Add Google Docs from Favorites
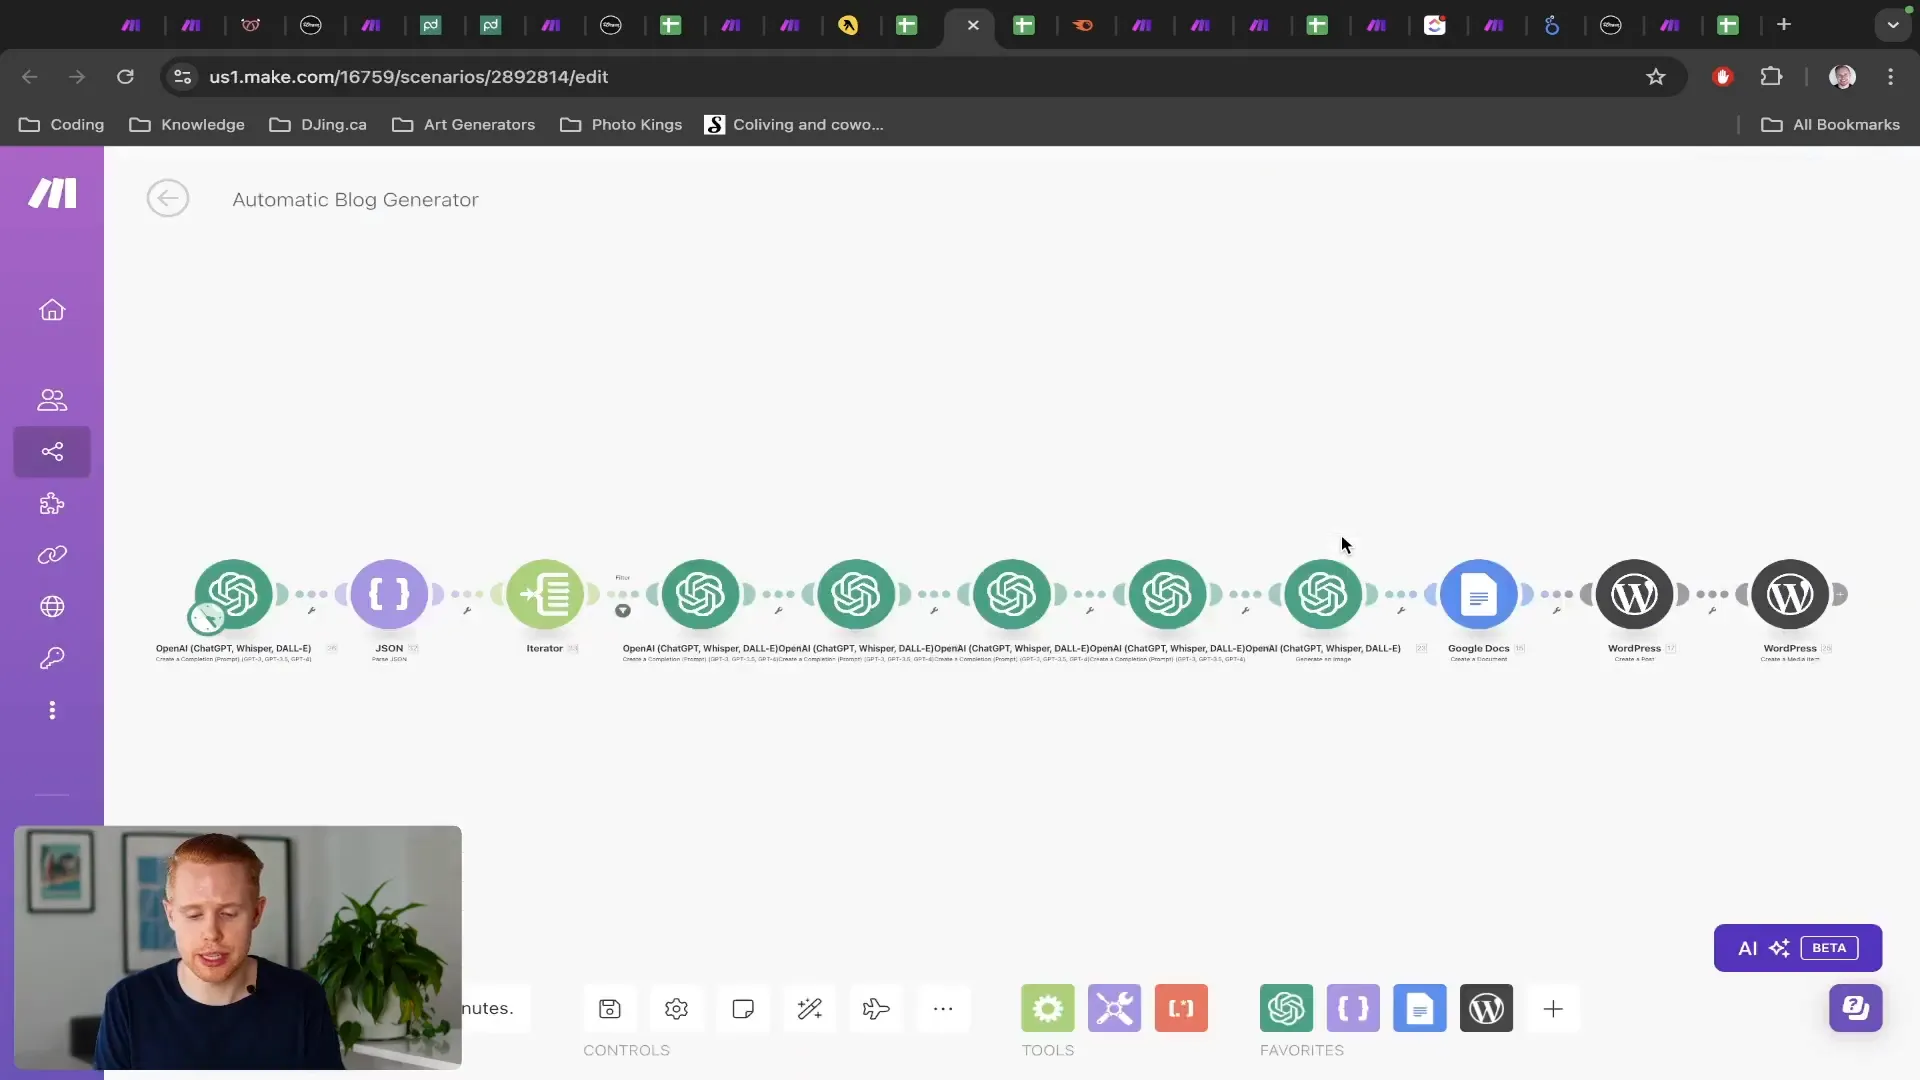 click(x=1420, y=1008)
